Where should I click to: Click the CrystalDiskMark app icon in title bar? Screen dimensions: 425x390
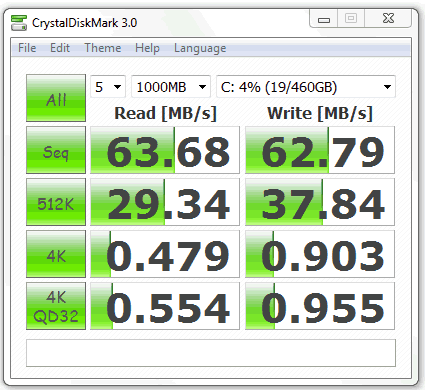[x=19, y=23]
